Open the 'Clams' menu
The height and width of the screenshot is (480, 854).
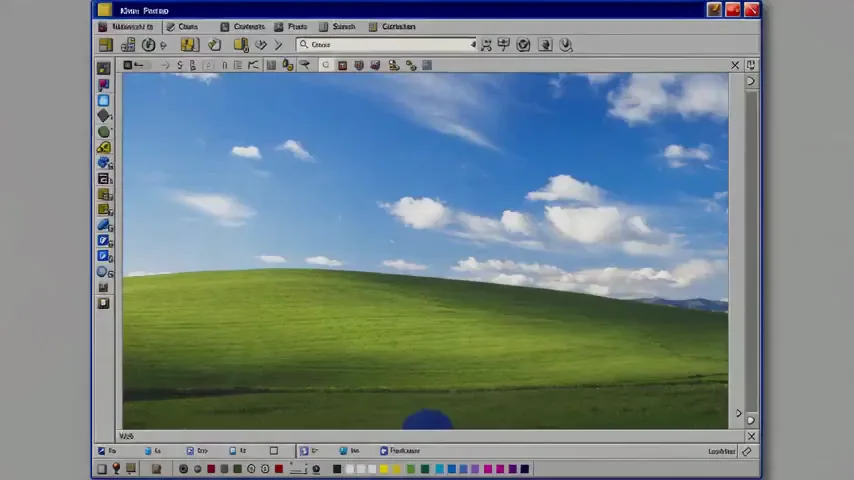click(182, 27)
